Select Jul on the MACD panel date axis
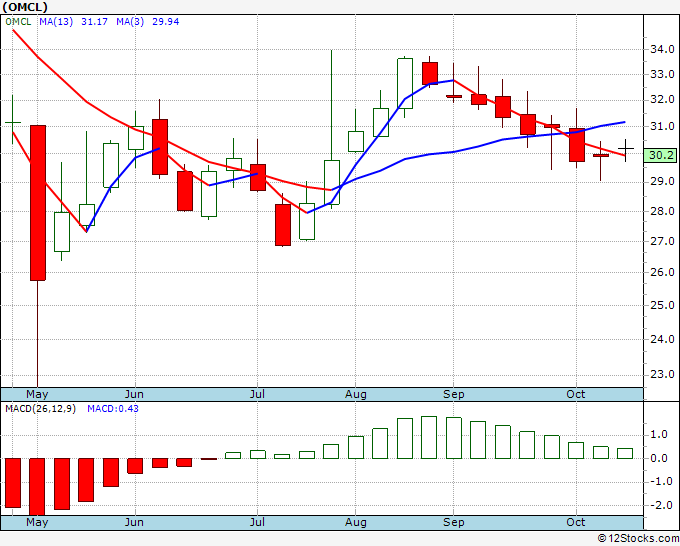 tap(257, 522)
